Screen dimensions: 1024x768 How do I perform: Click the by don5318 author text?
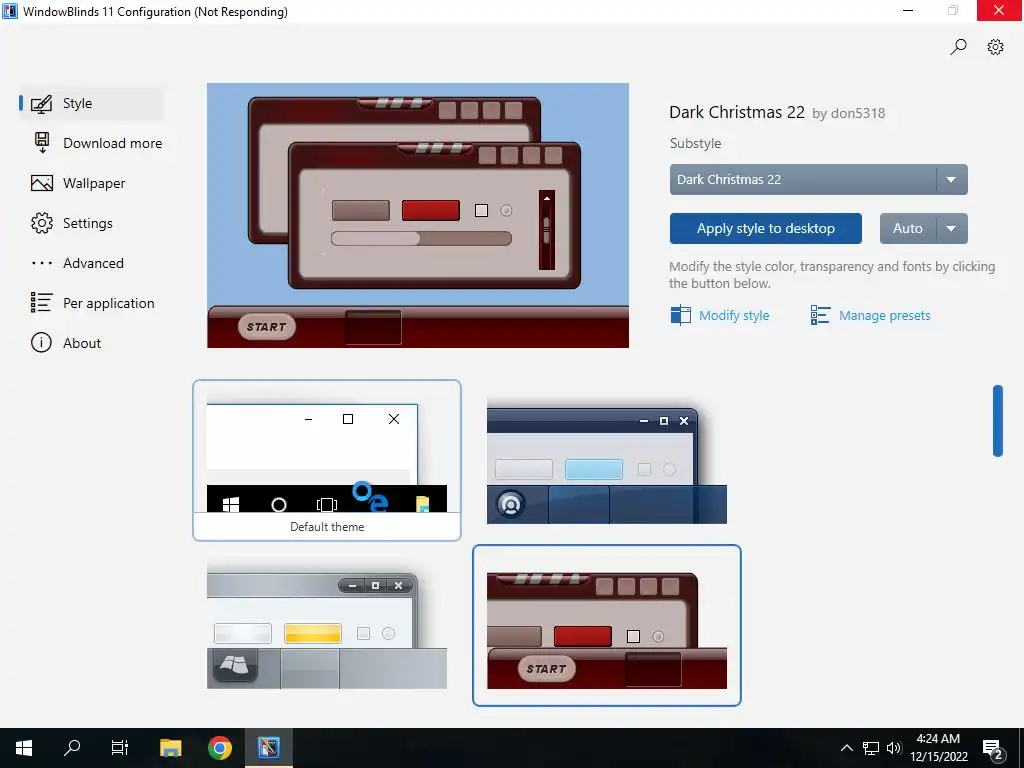coord(848,114)
